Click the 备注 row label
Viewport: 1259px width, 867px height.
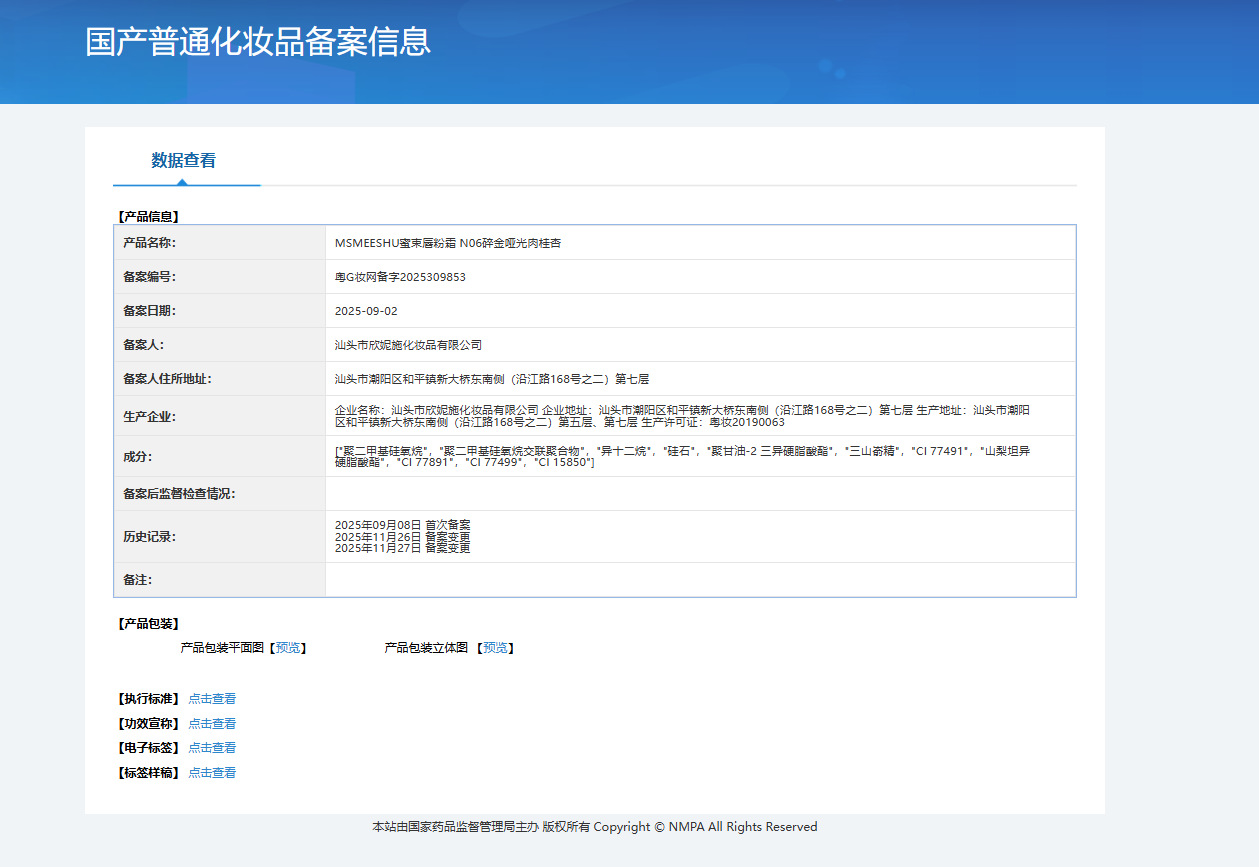point(137,580)
